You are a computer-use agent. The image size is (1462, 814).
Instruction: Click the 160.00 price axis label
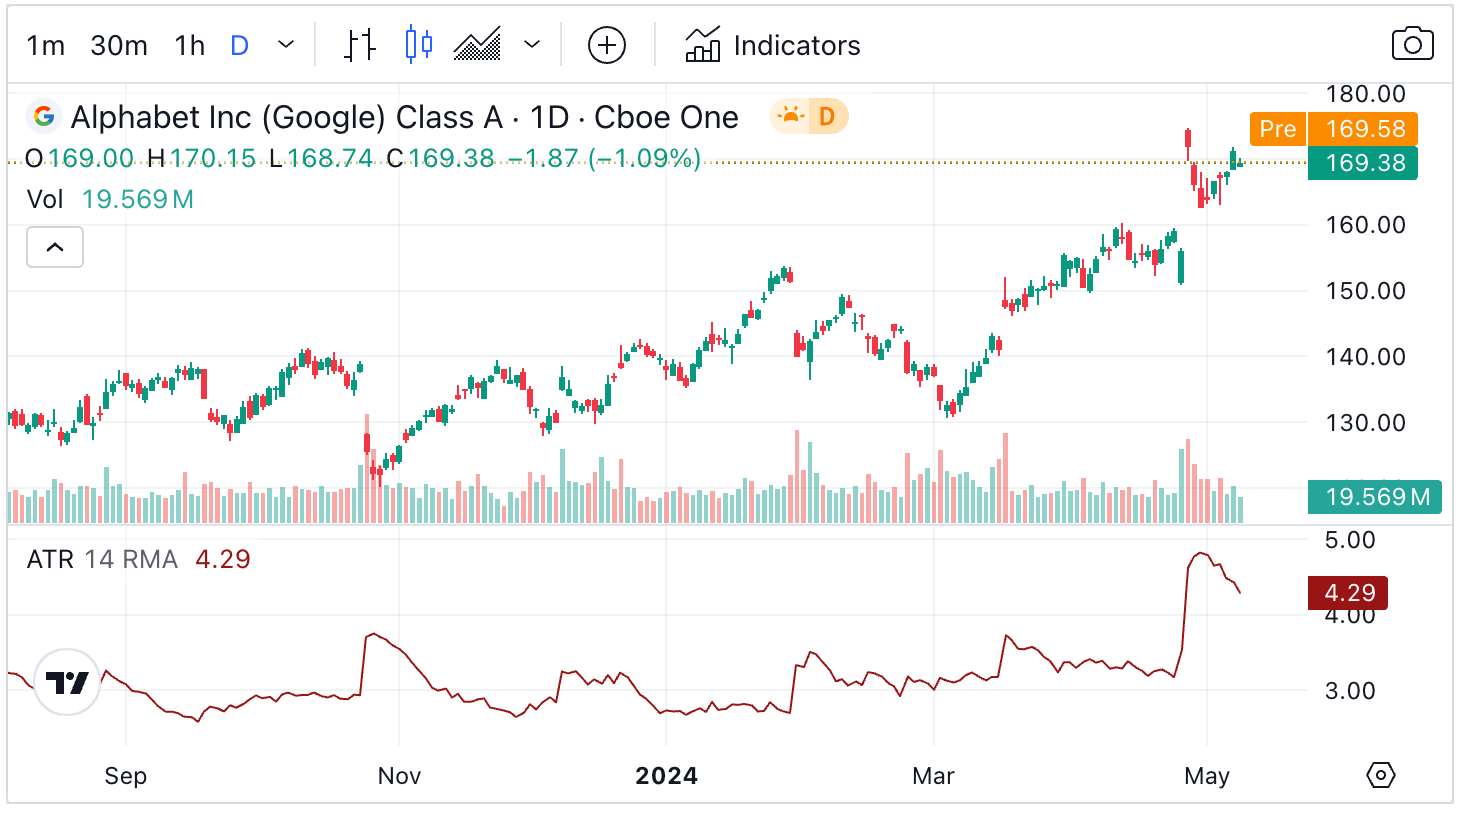tap(1365, 225)
